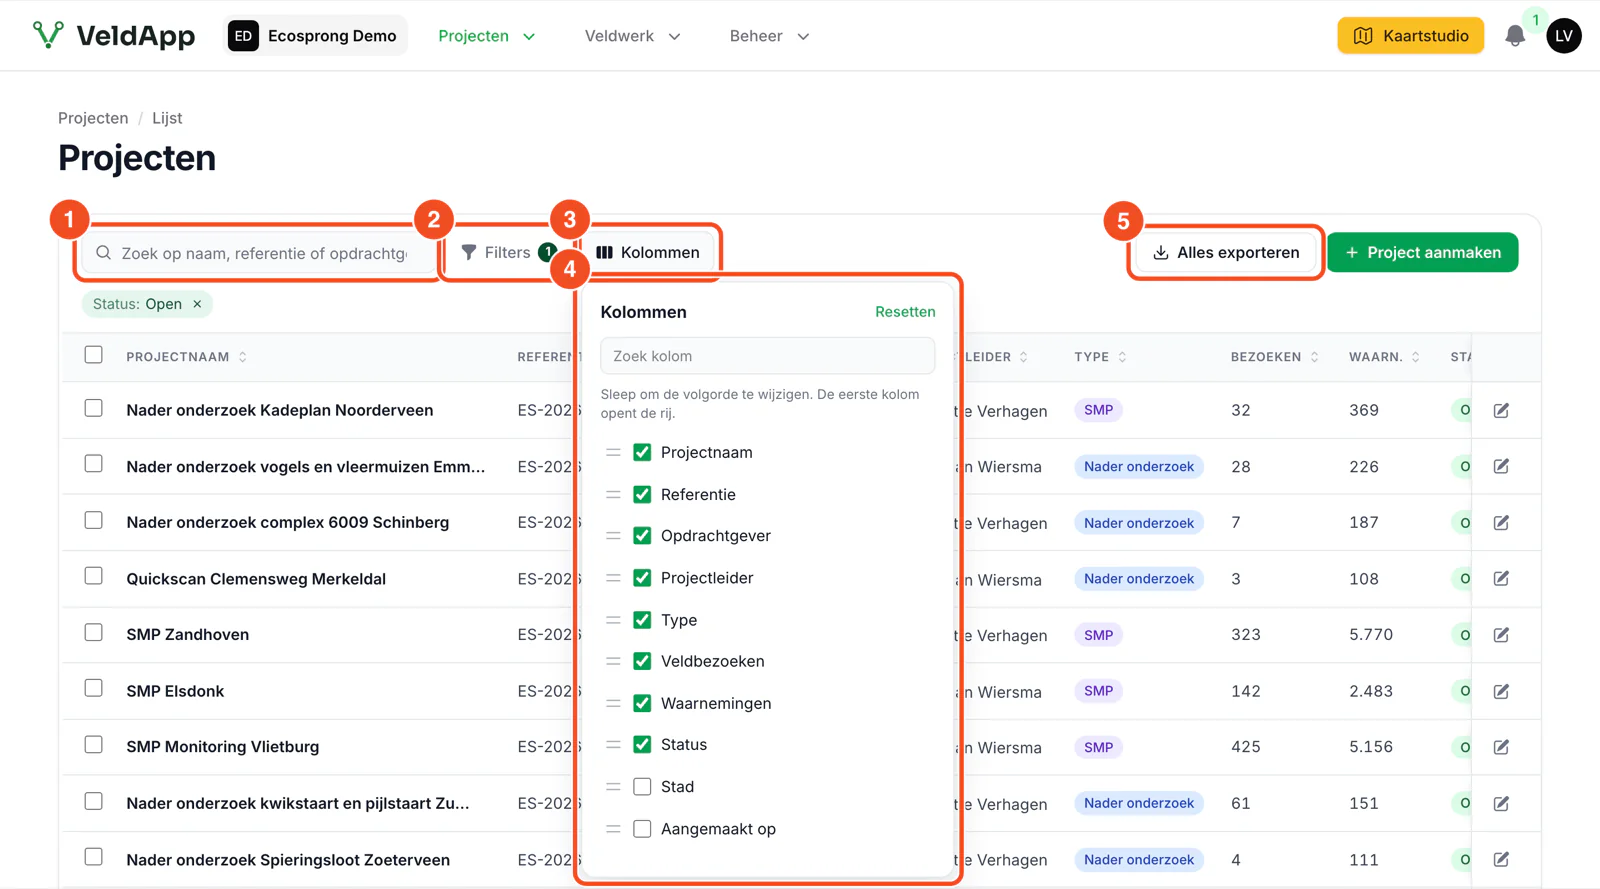This screenshot has height=889, width=1600.
Task: Grab the drag handle for Projectleider column
Action: (x=613, y=578)
